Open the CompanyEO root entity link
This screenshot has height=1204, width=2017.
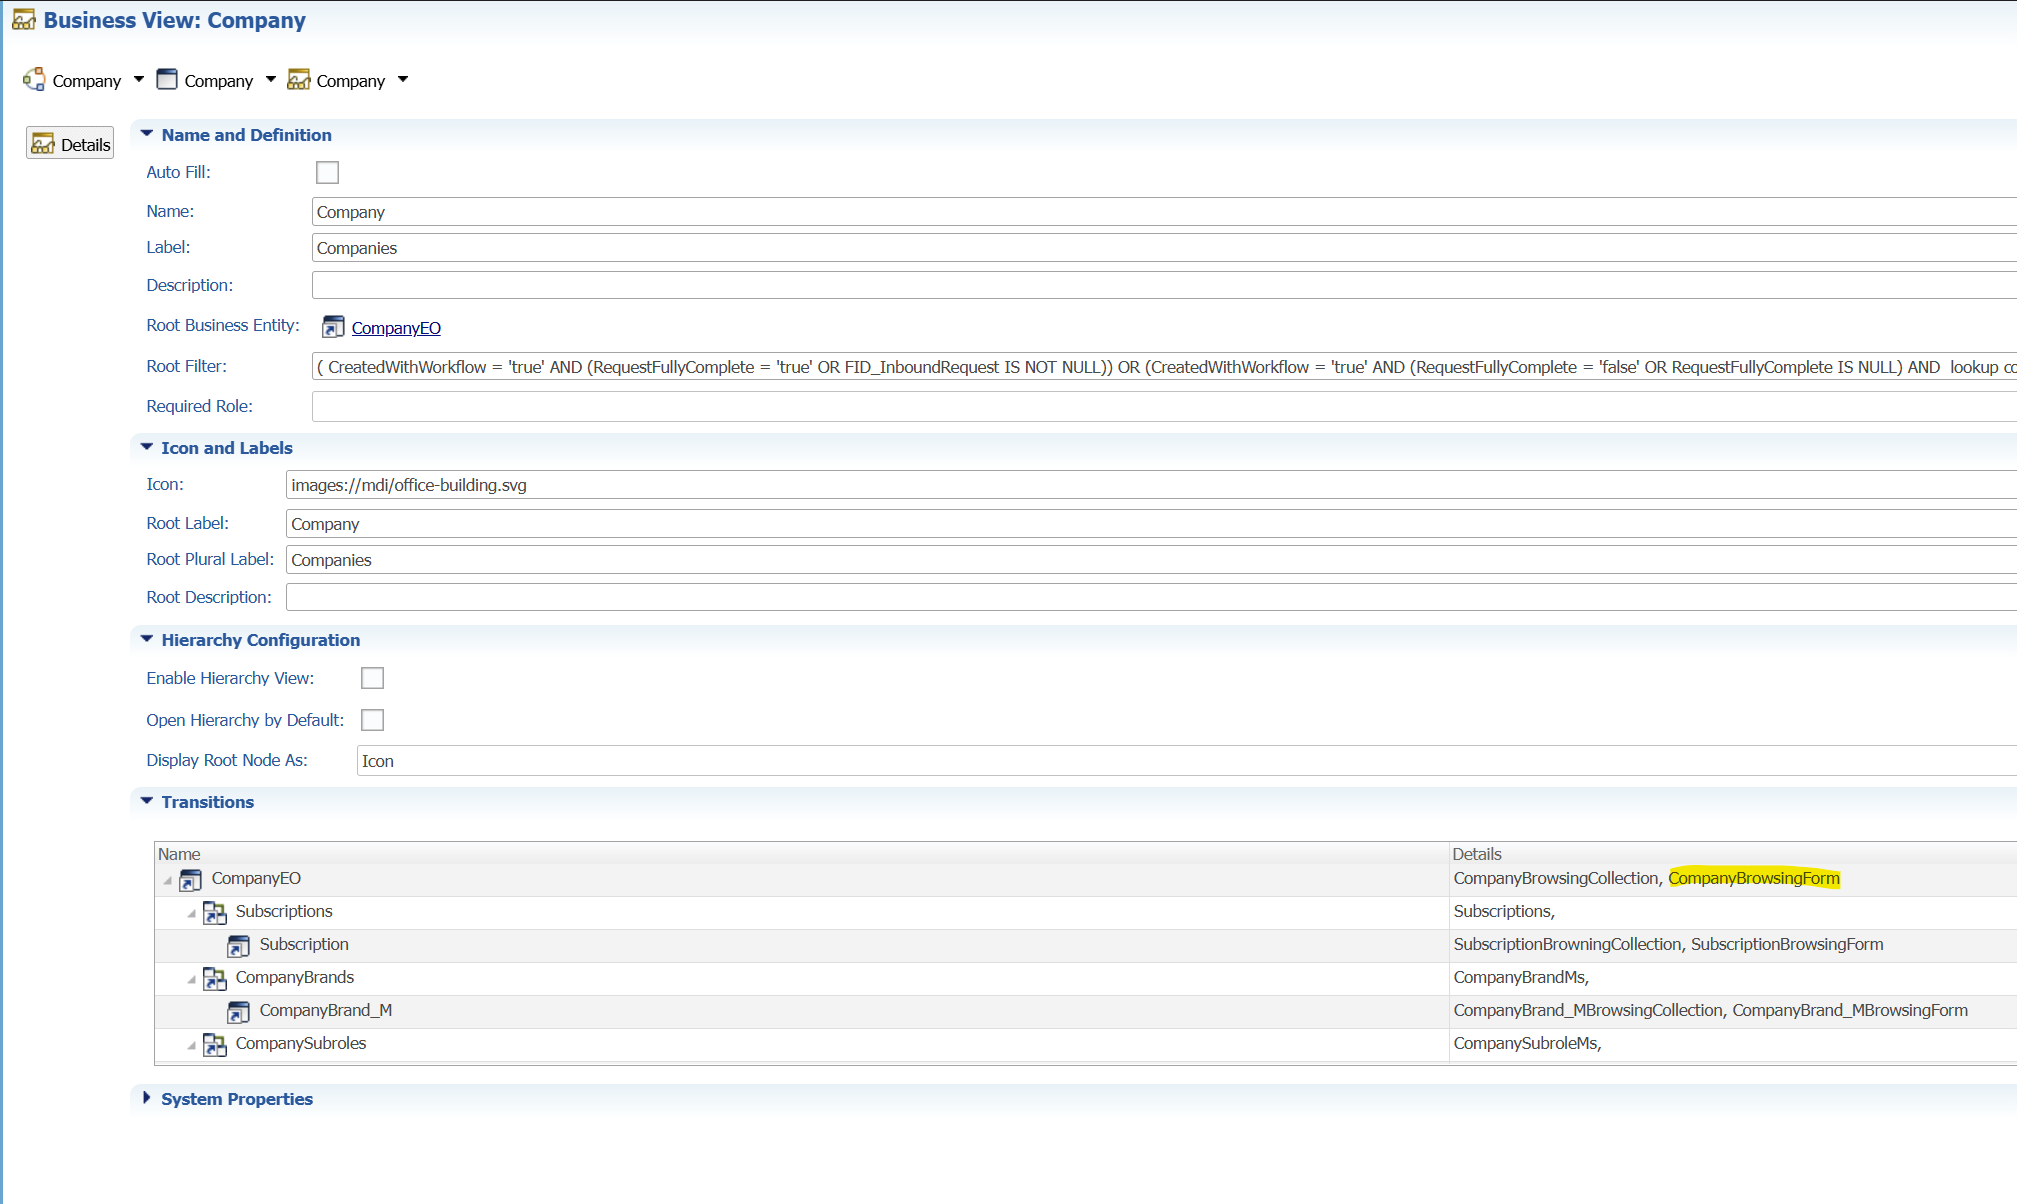[x=396, y=328]
